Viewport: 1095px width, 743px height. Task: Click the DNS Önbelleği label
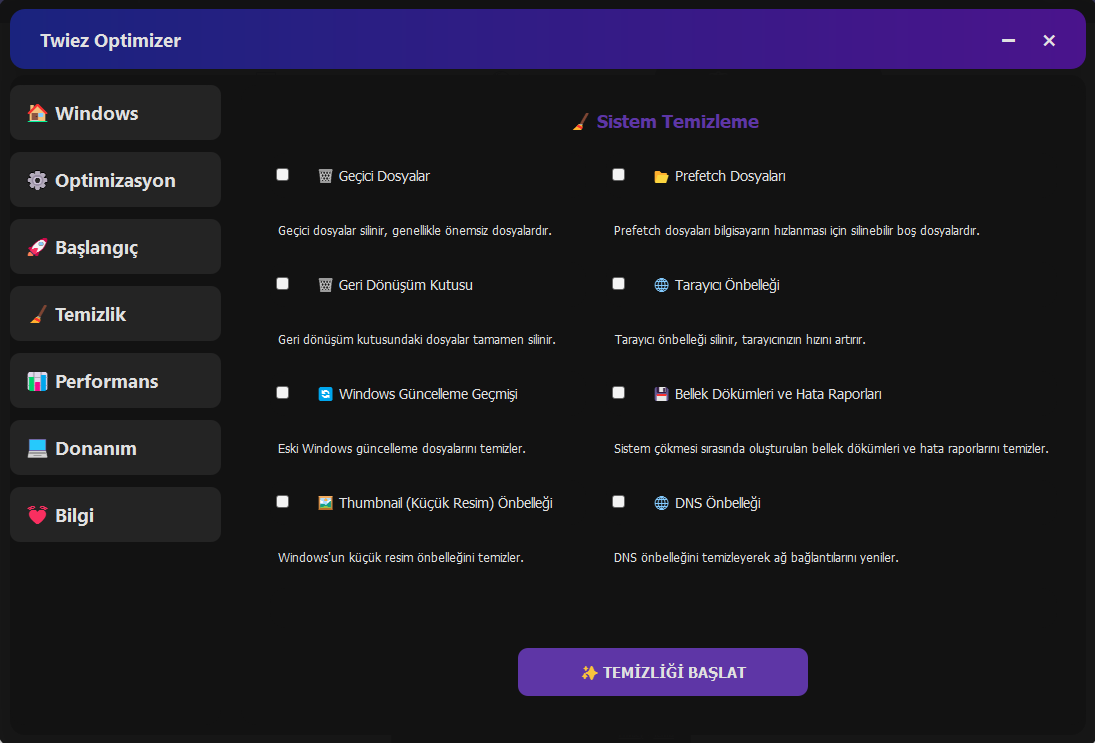coord(717,503)
